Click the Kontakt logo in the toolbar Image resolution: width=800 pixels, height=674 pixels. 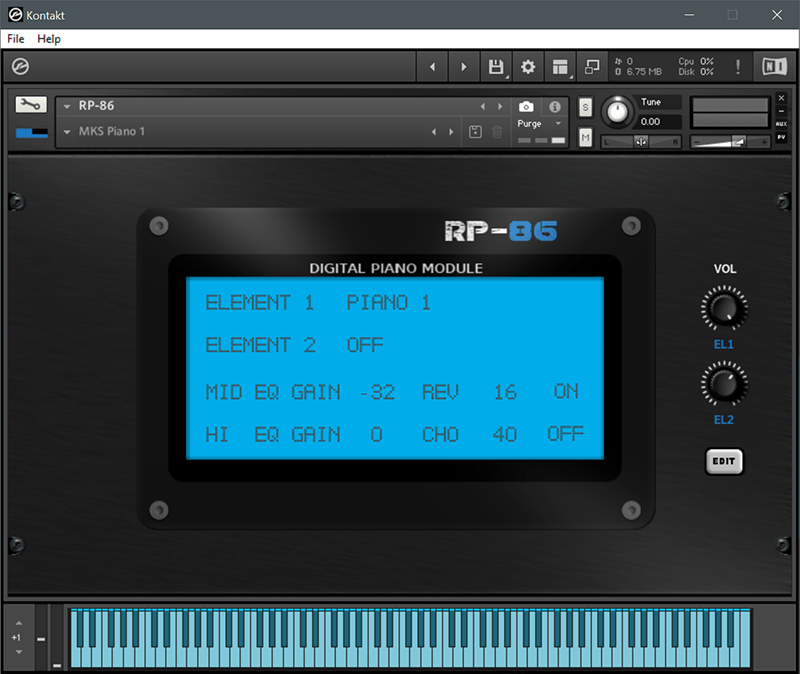[20, 66]
